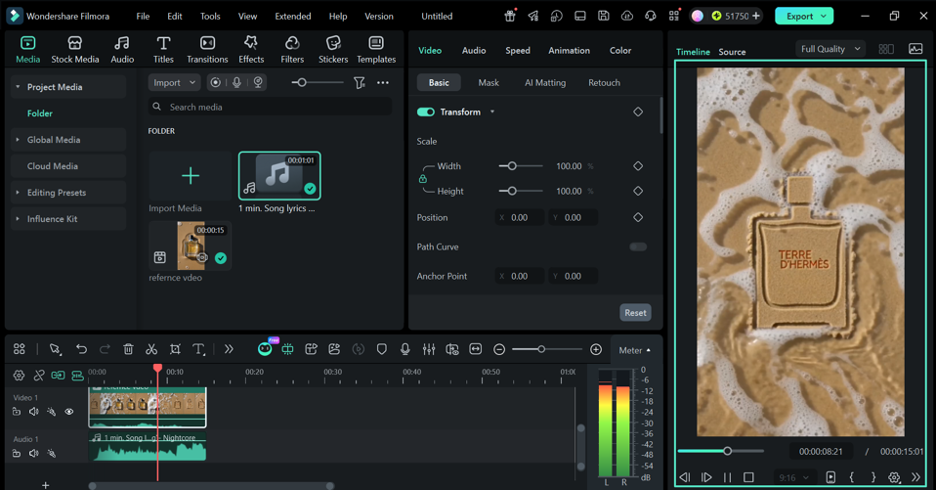The height and width of the screenshot is (490, 936).
Task: Open the Import dropdown
Action: tap(174, 82)
